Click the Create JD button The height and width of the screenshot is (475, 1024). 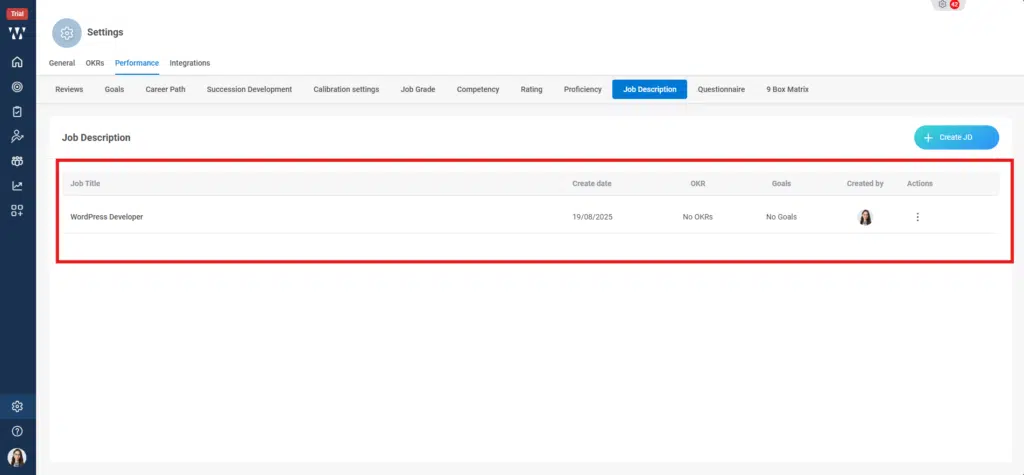(956, 137)
